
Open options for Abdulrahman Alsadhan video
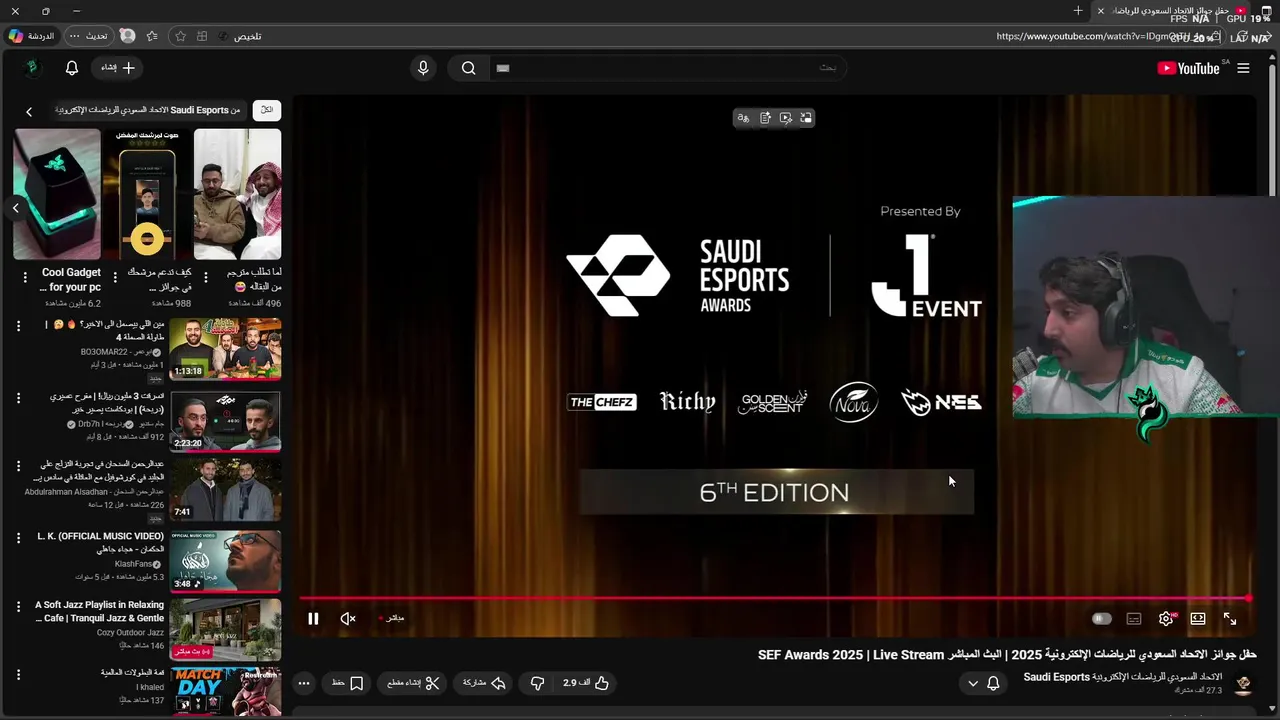pyautogui.click(x=18, y=466)
